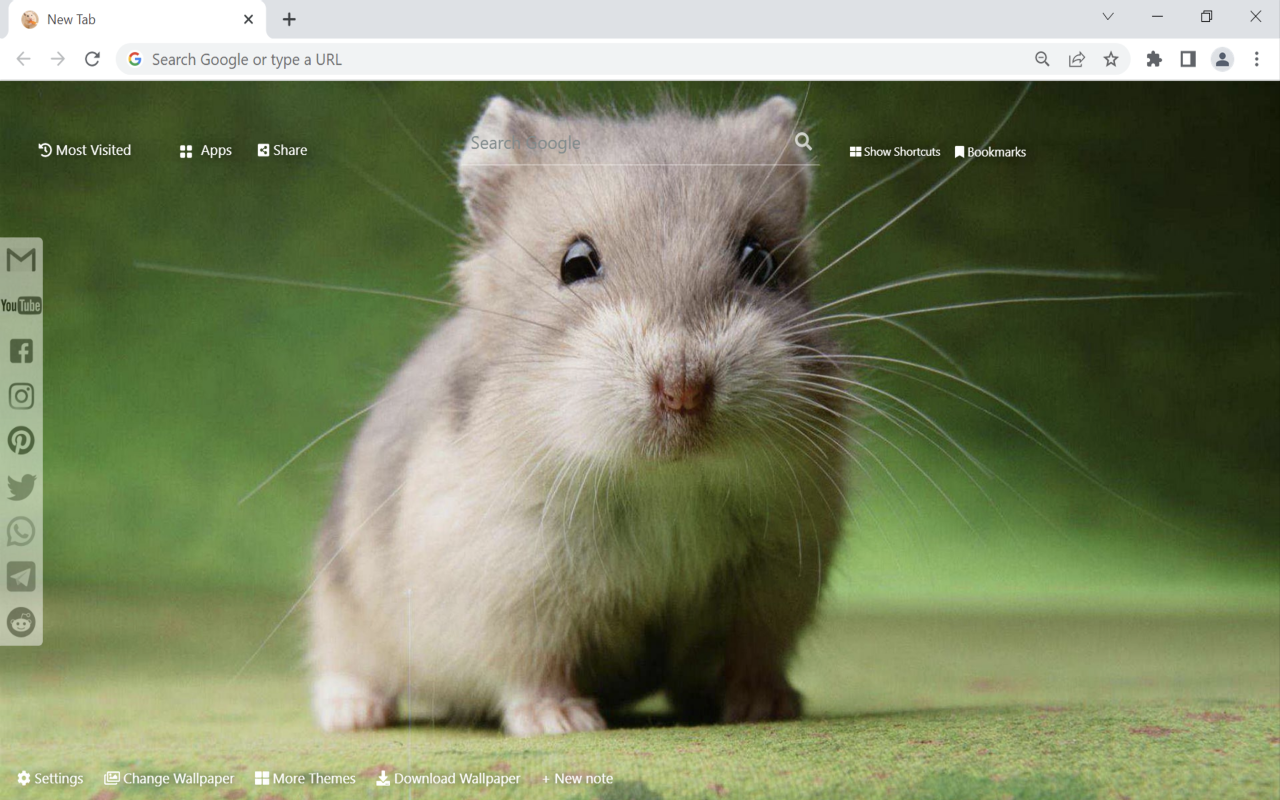The width and height of the screenshot is (1280, 800).
Task: Close the New Tab tab
Action: pos(249,19)
